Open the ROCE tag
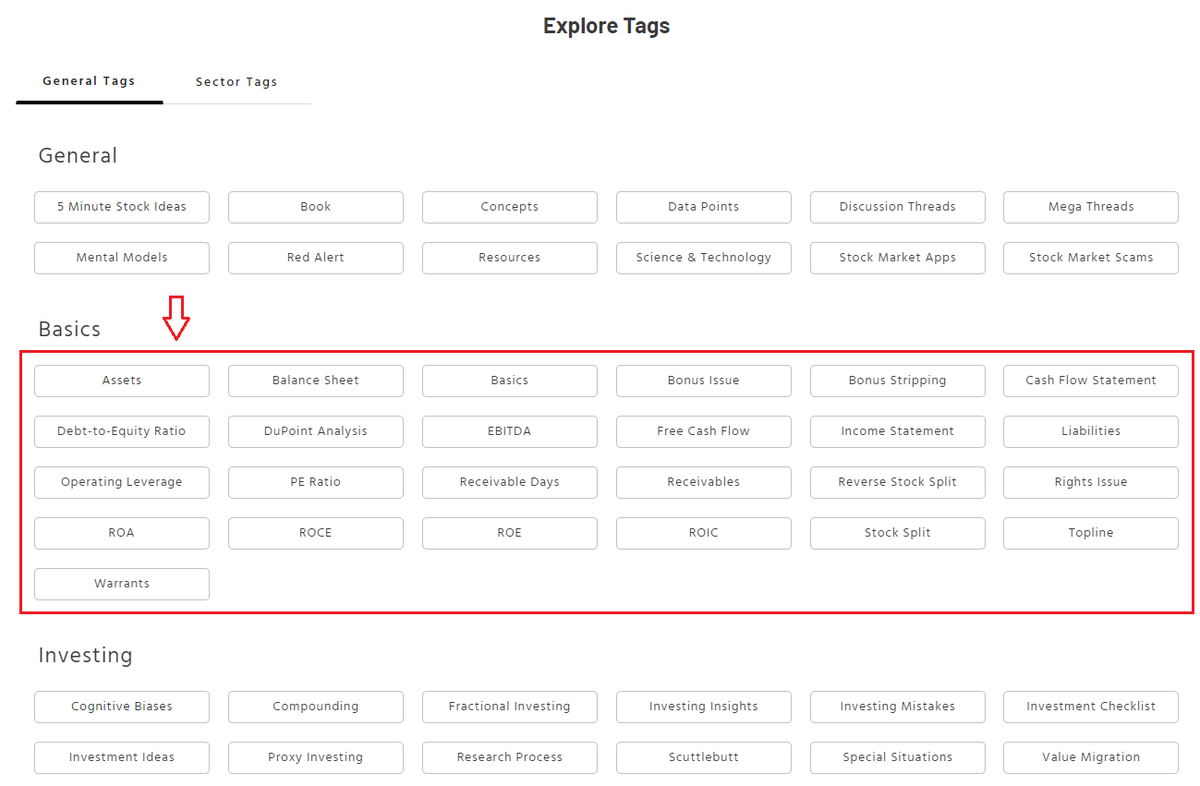 click(315, 533)
